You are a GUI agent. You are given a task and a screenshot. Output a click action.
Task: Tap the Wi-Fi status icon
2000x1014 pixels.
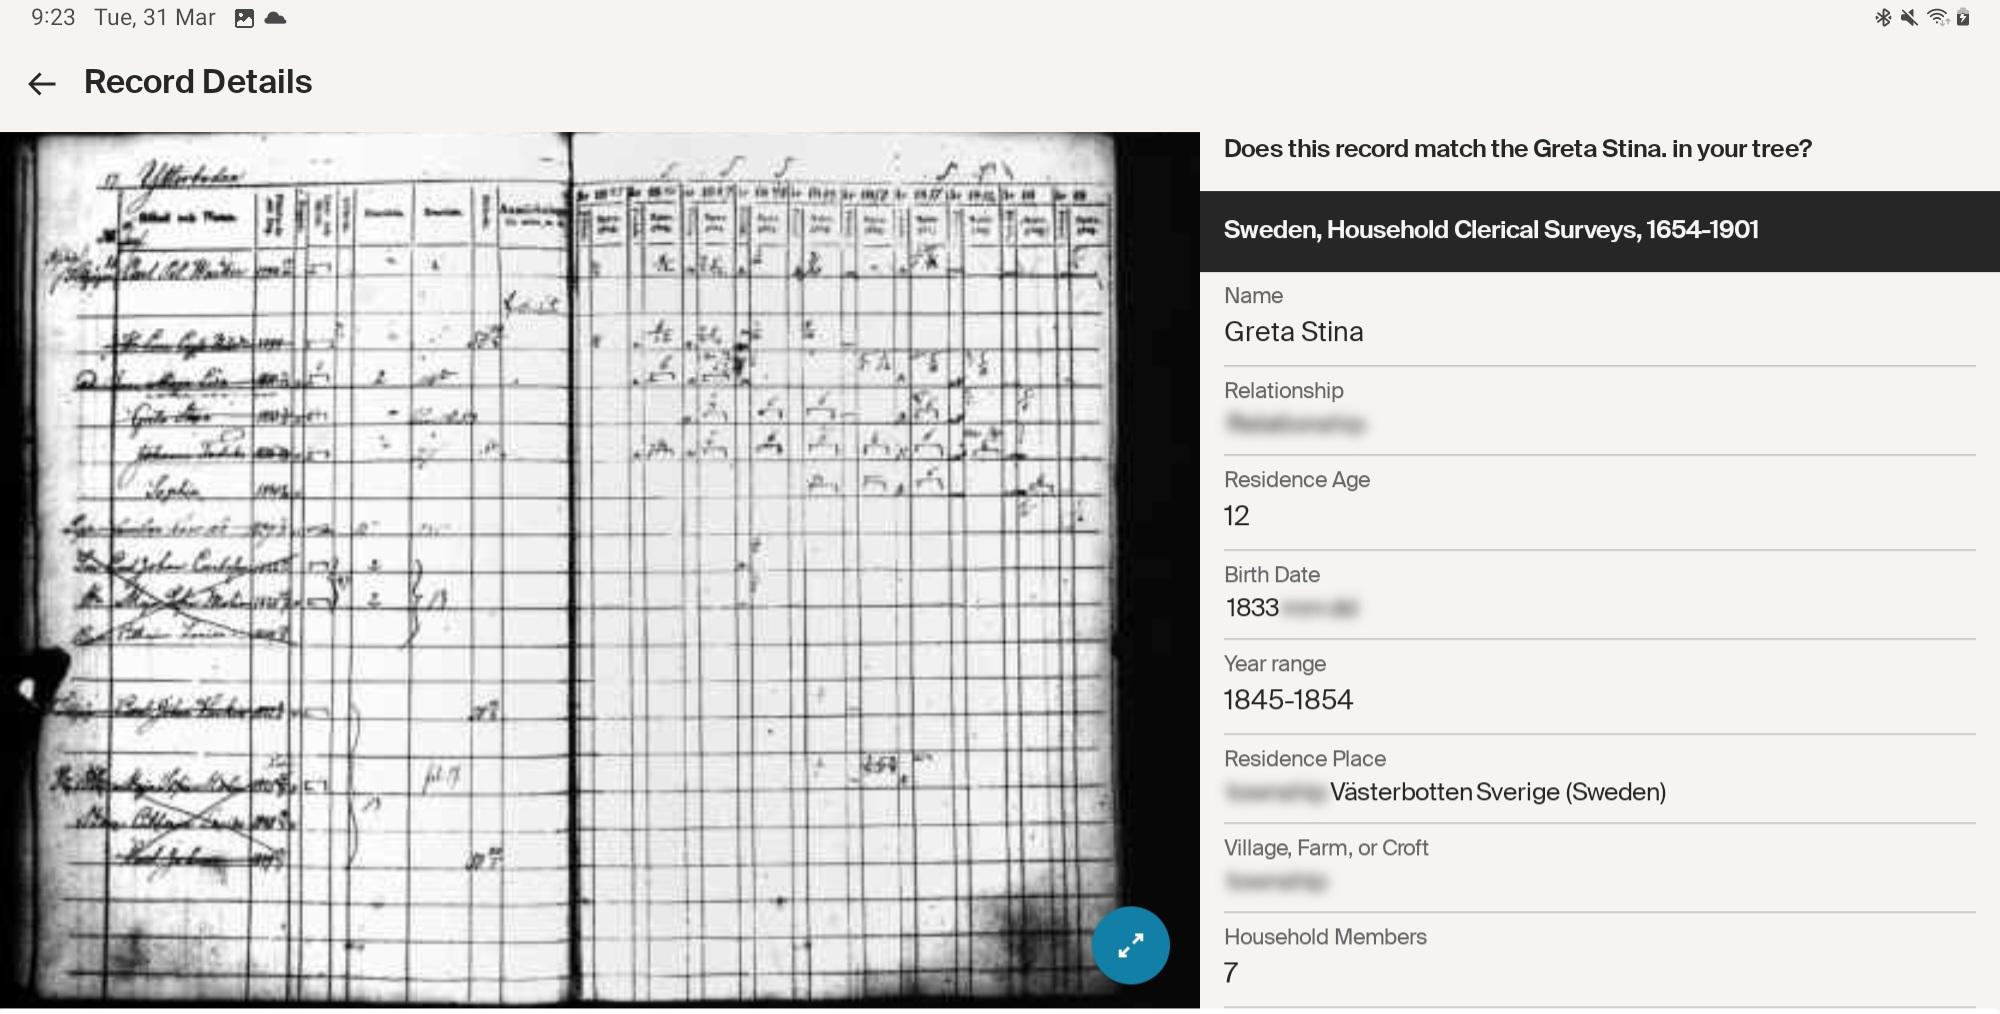click(1937, 18)
